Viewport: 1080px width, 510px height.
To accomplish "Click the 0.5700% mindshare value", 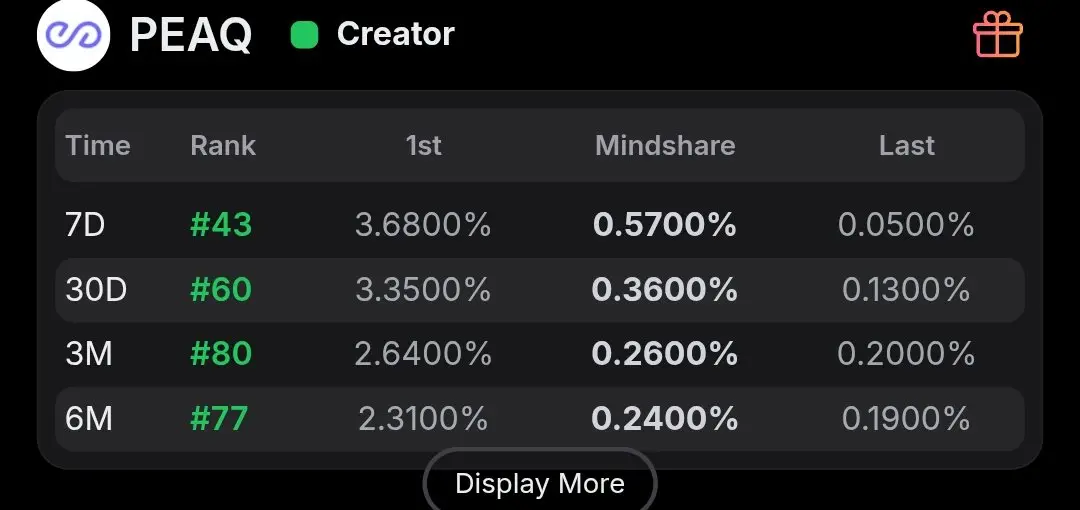I will tap(665, 225).
